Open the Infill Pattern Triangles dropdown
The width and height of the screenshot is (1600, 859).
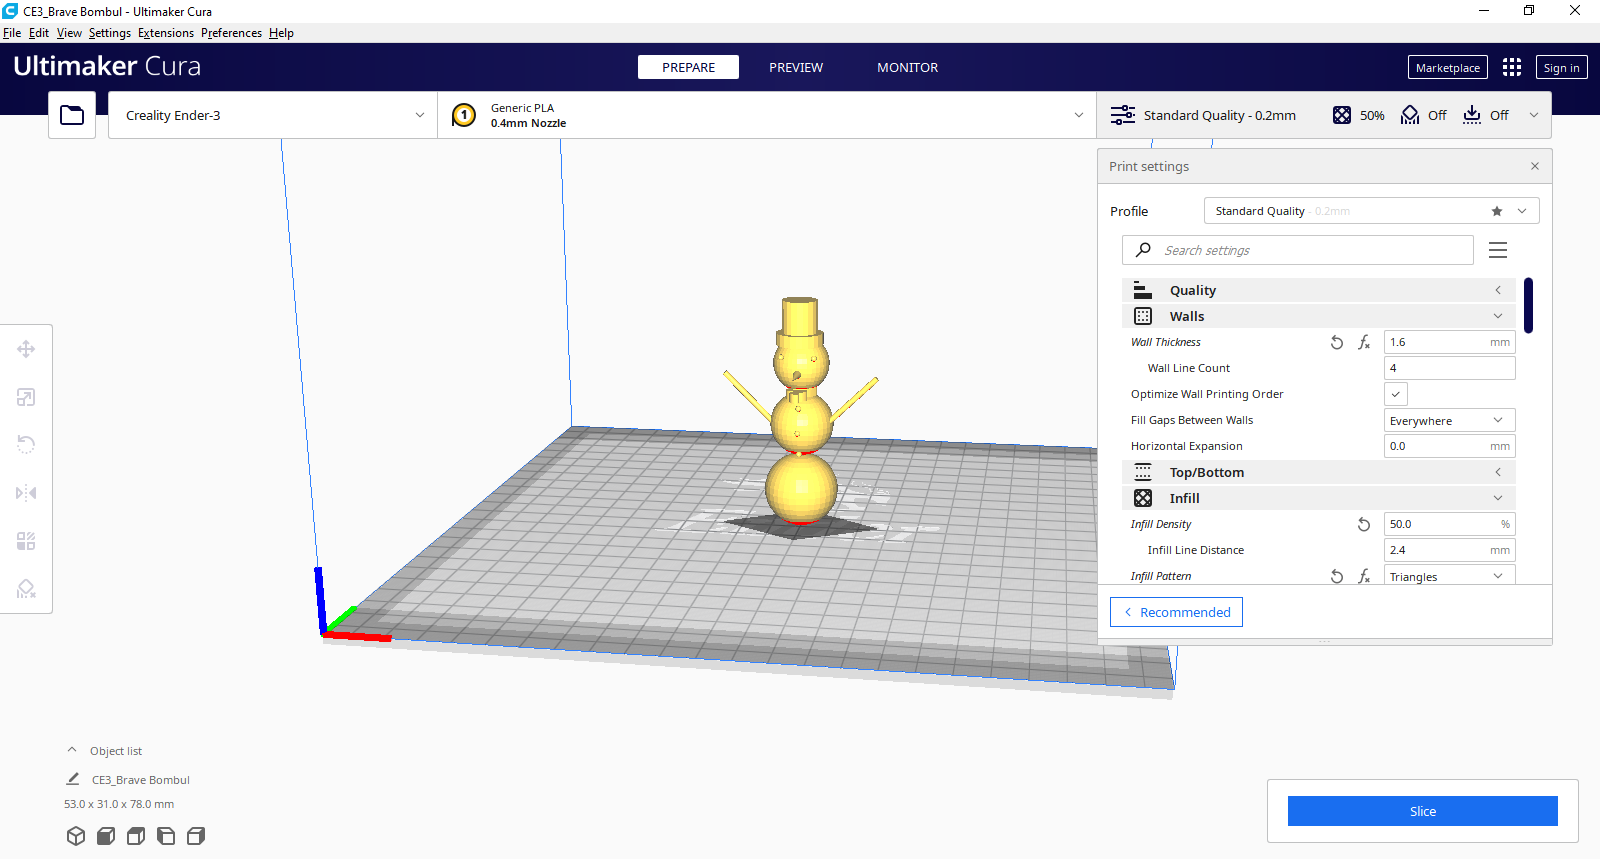[x=1450, y=576]
